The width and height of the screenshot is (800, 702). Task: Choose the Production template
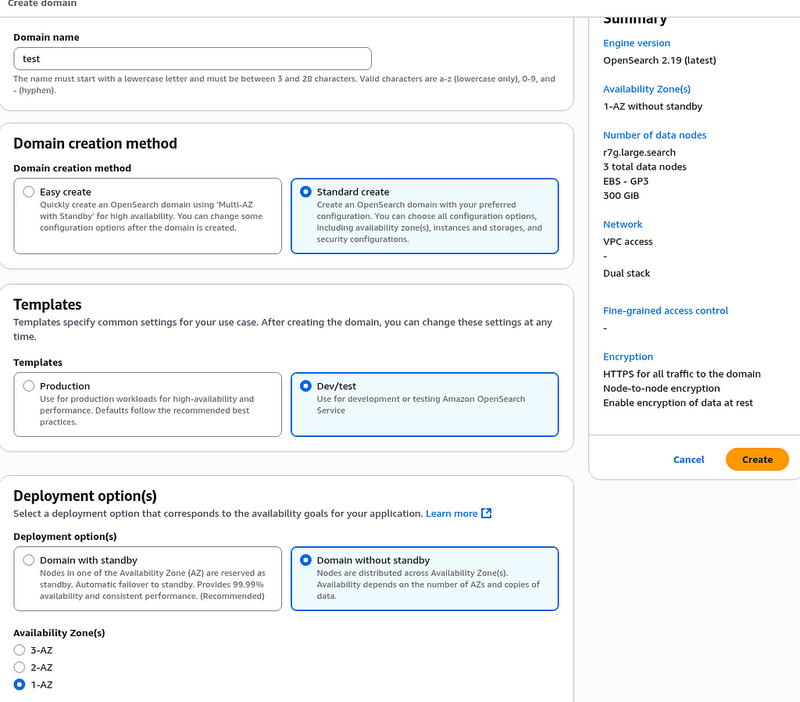point(29,386)
